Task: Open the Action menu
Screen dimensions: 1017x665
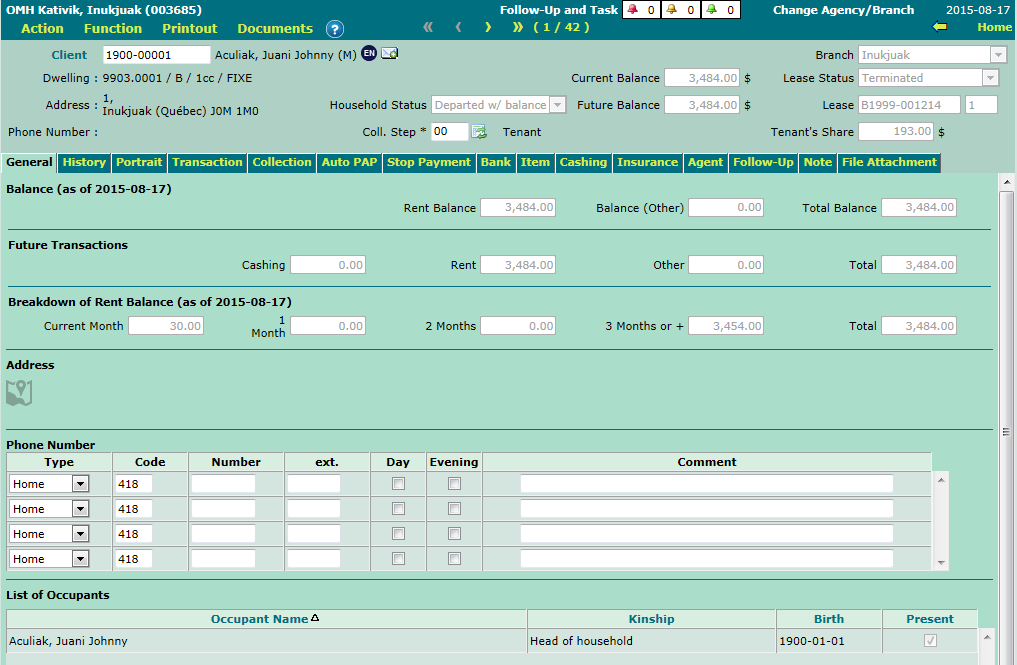Action: pos(42,28)
